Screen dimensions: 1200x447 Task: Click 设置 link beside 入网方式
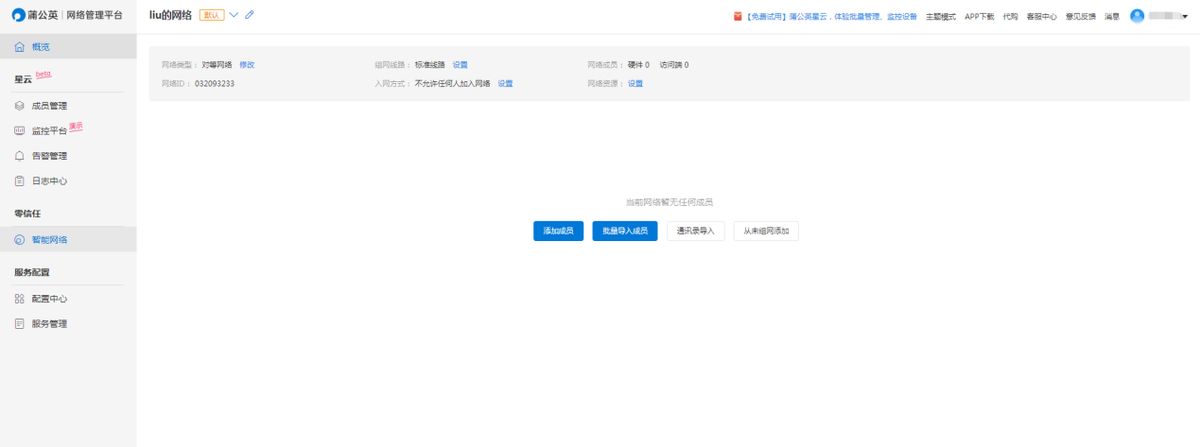[505, 84]
